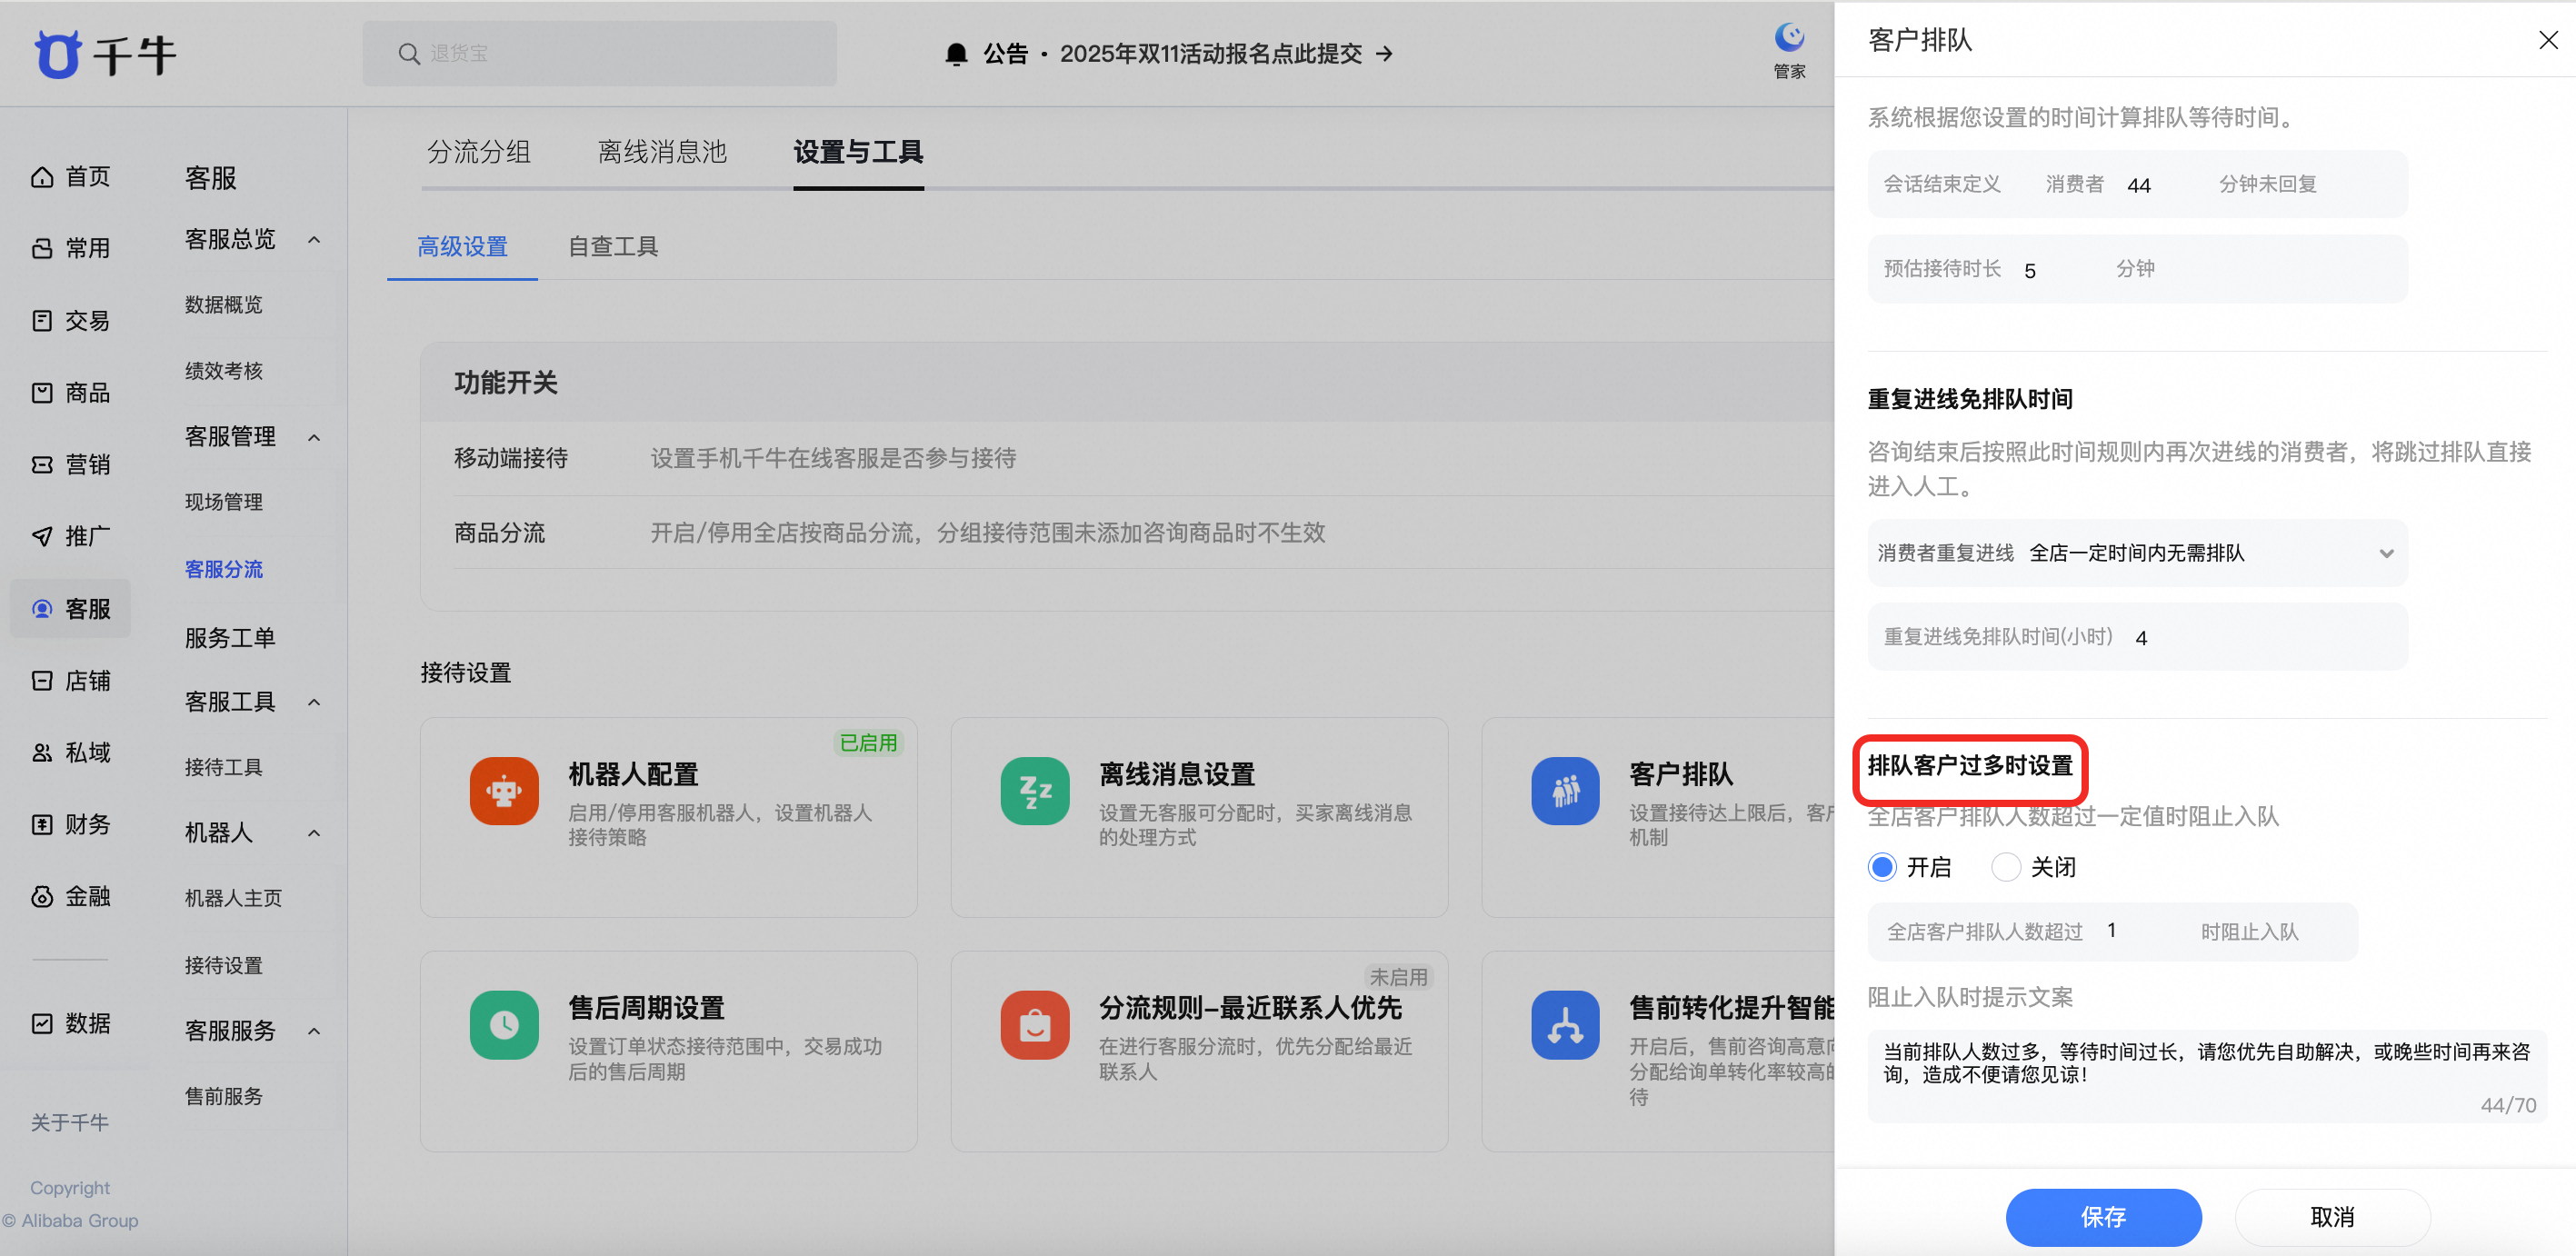This screenshot has height=1256, width=2576.
Task: Click the 交易 sidebar icon
Action: (x=42, y=320)
